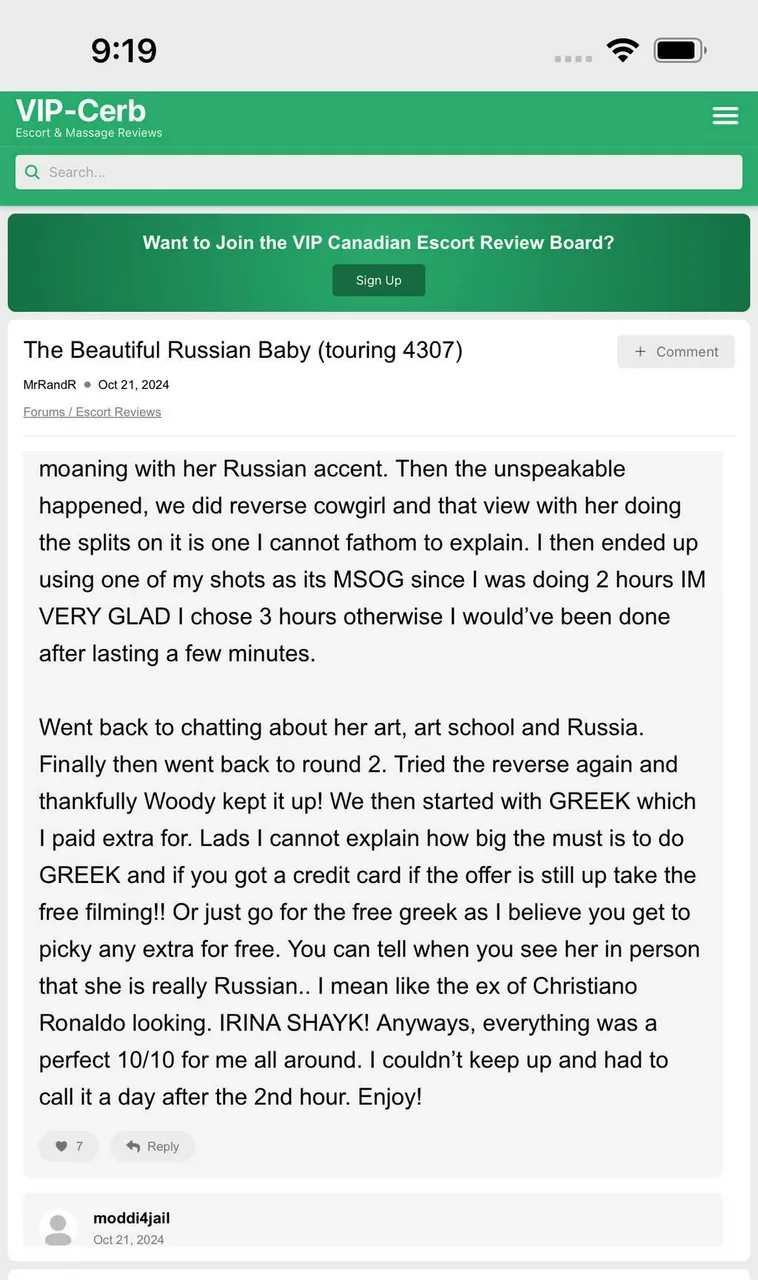Tap the moddi4jail user avatar
Viewport: 758px width, 1280px height.
(x=58, y=1228)
